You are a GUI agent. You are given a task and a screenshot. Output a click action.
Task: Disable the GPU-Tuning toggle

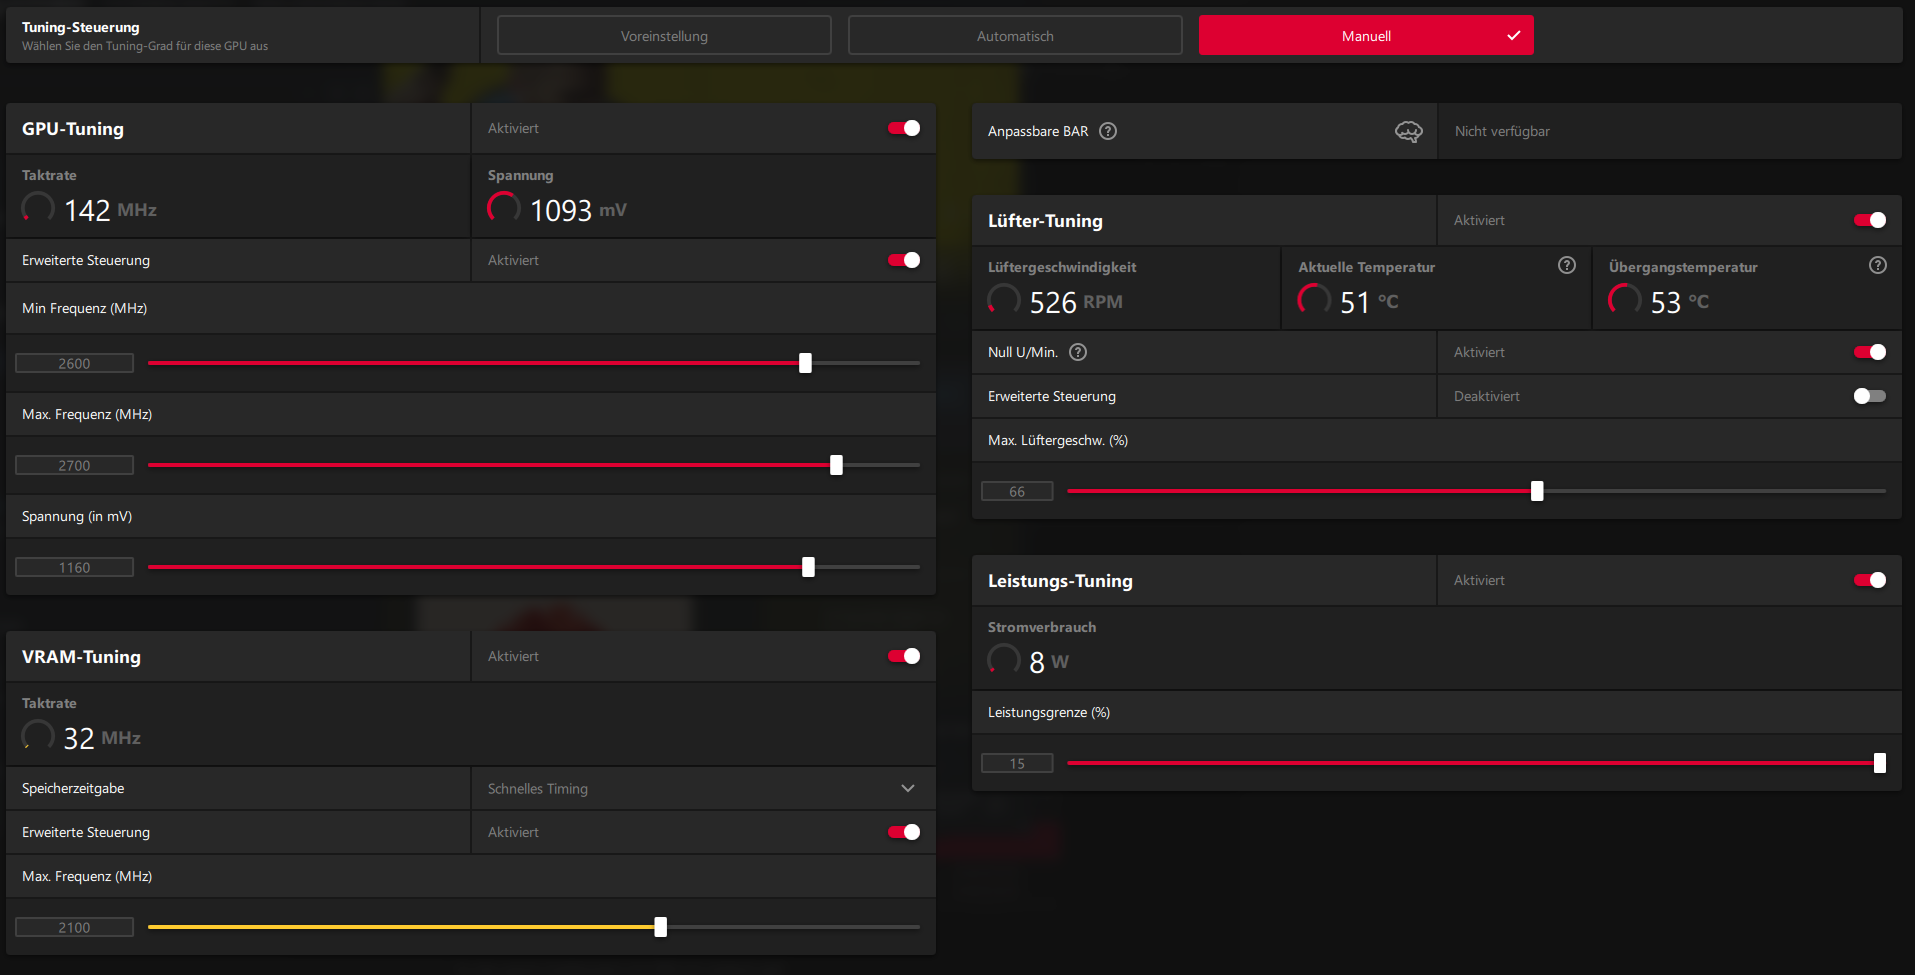(904, 128)
